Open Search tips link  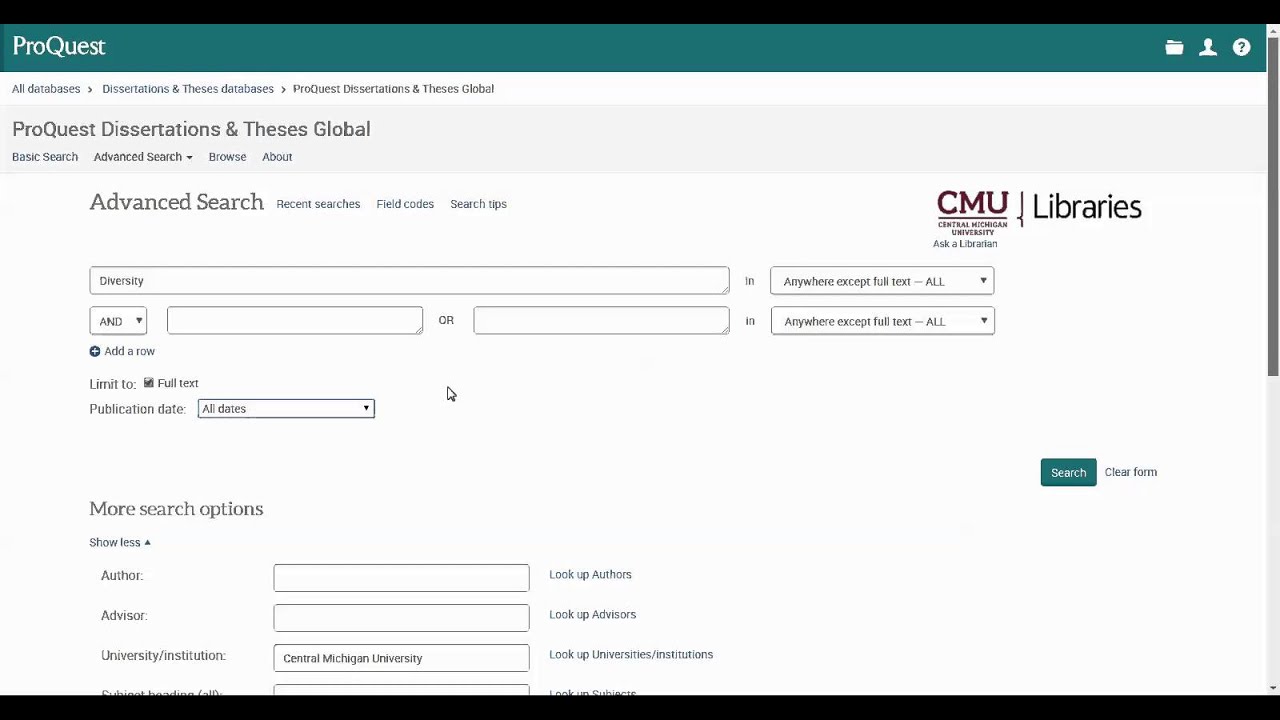(478, 204)
